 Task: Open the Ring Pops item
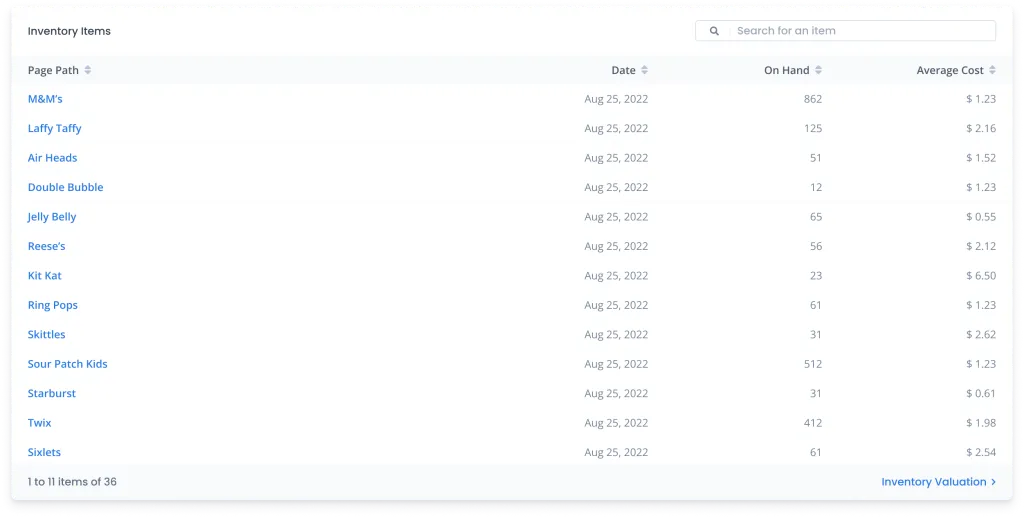[x=52, y=305]
